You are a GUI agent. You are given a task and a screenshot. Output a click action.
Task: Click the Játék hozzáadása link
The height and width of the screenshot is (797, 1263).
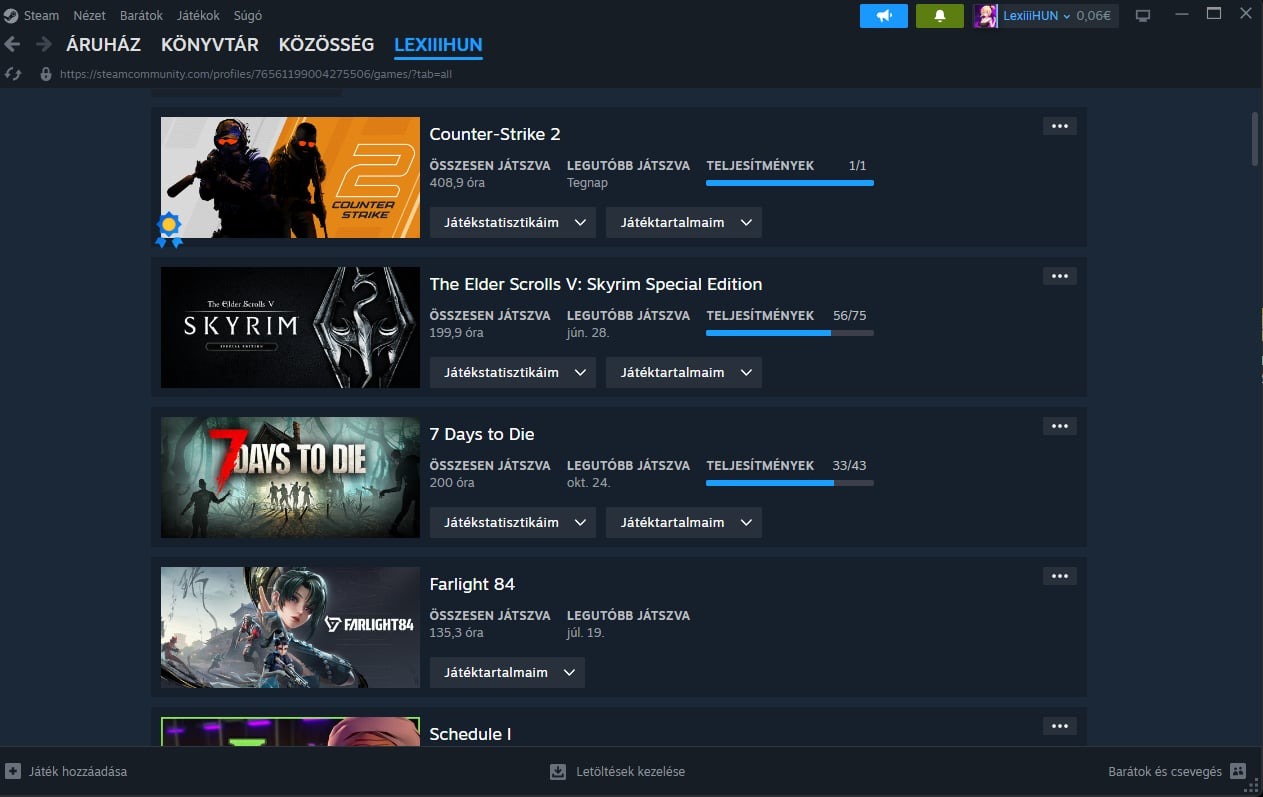pos(78,772)
